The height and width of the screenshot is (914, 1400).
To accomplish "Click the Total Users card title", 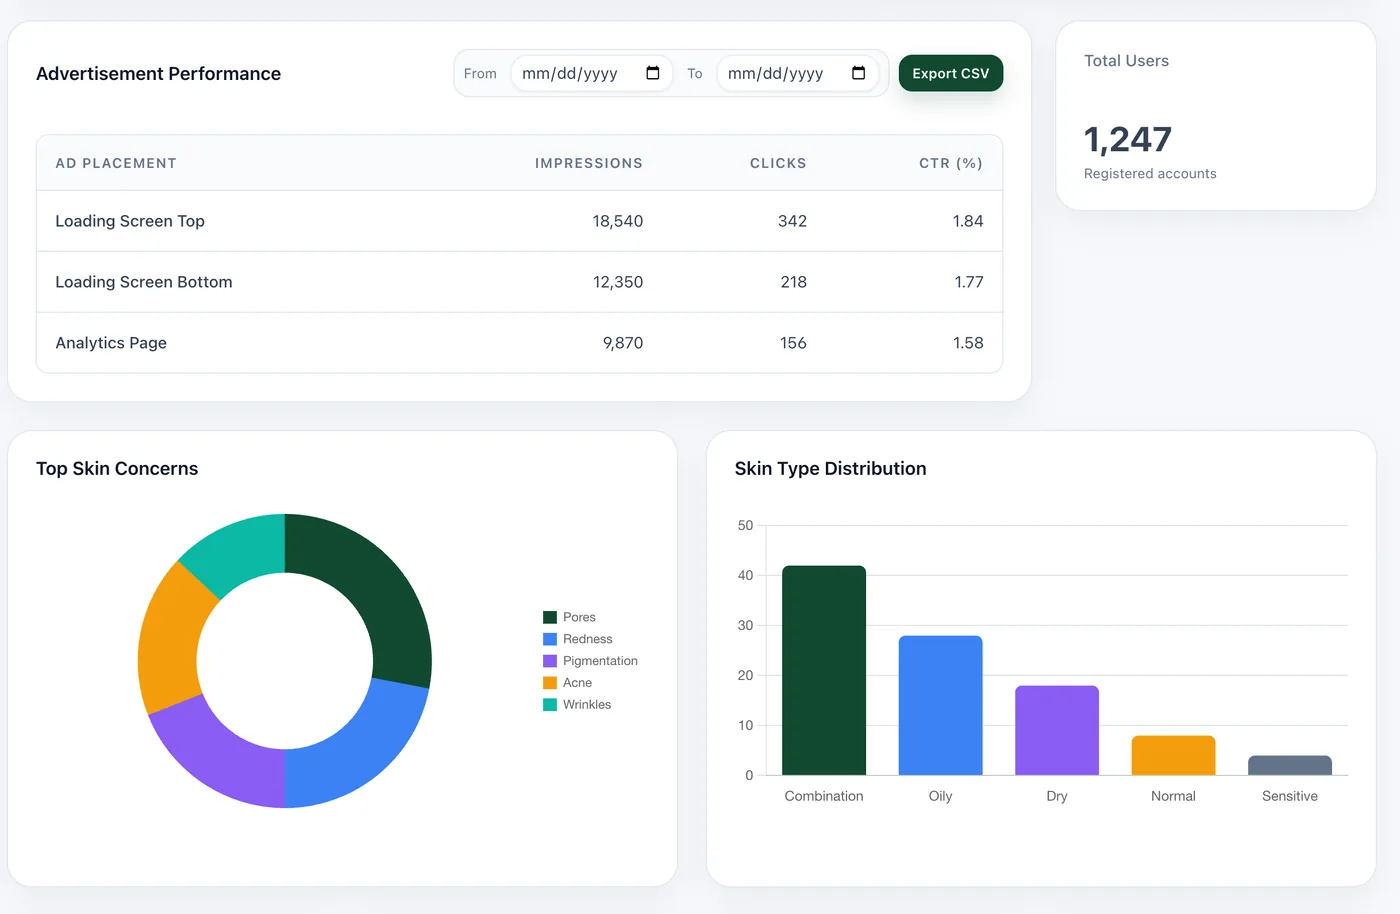I will coord(1126,61).
